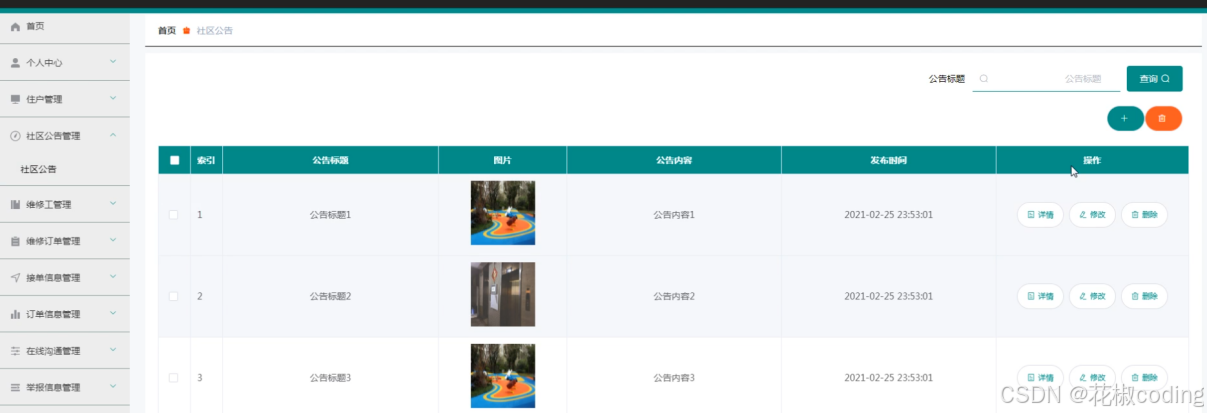
Task: Click the 公告内容 column header
Action: (x=674, y=160)
